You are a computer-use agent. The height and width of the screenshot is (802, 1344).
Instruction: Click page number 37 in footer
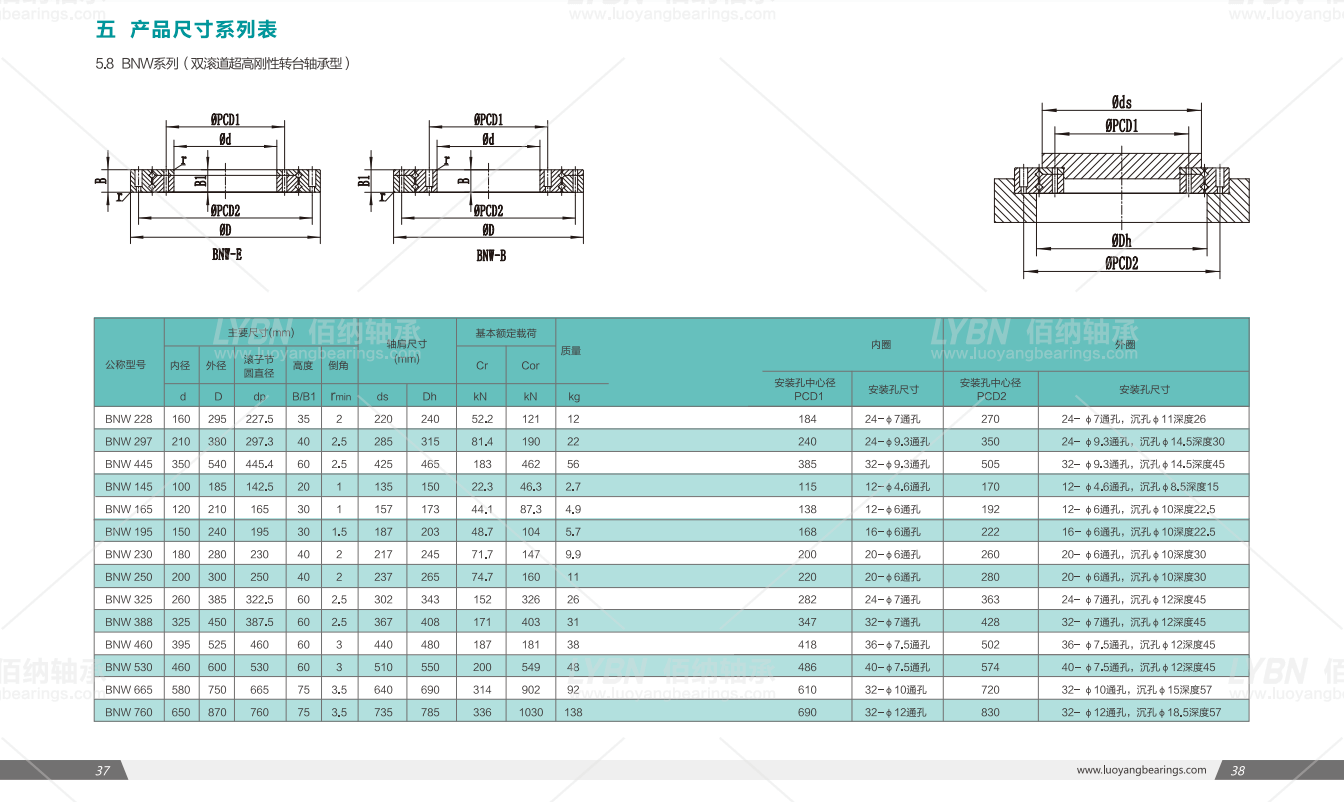click(102, 771)
